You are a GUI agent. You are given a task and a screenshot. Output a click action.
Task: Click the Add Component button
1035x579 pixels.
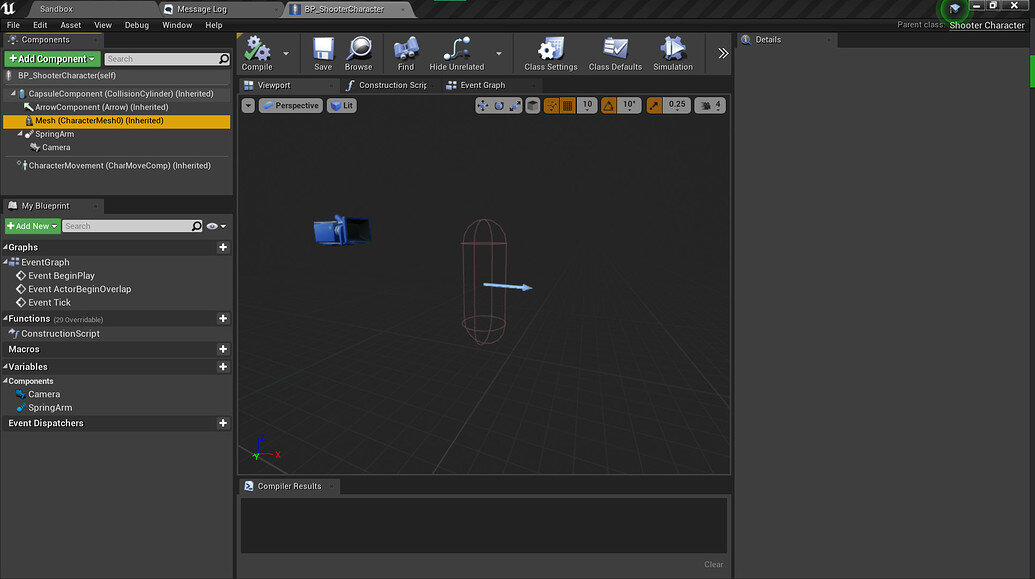pos(51,58)
